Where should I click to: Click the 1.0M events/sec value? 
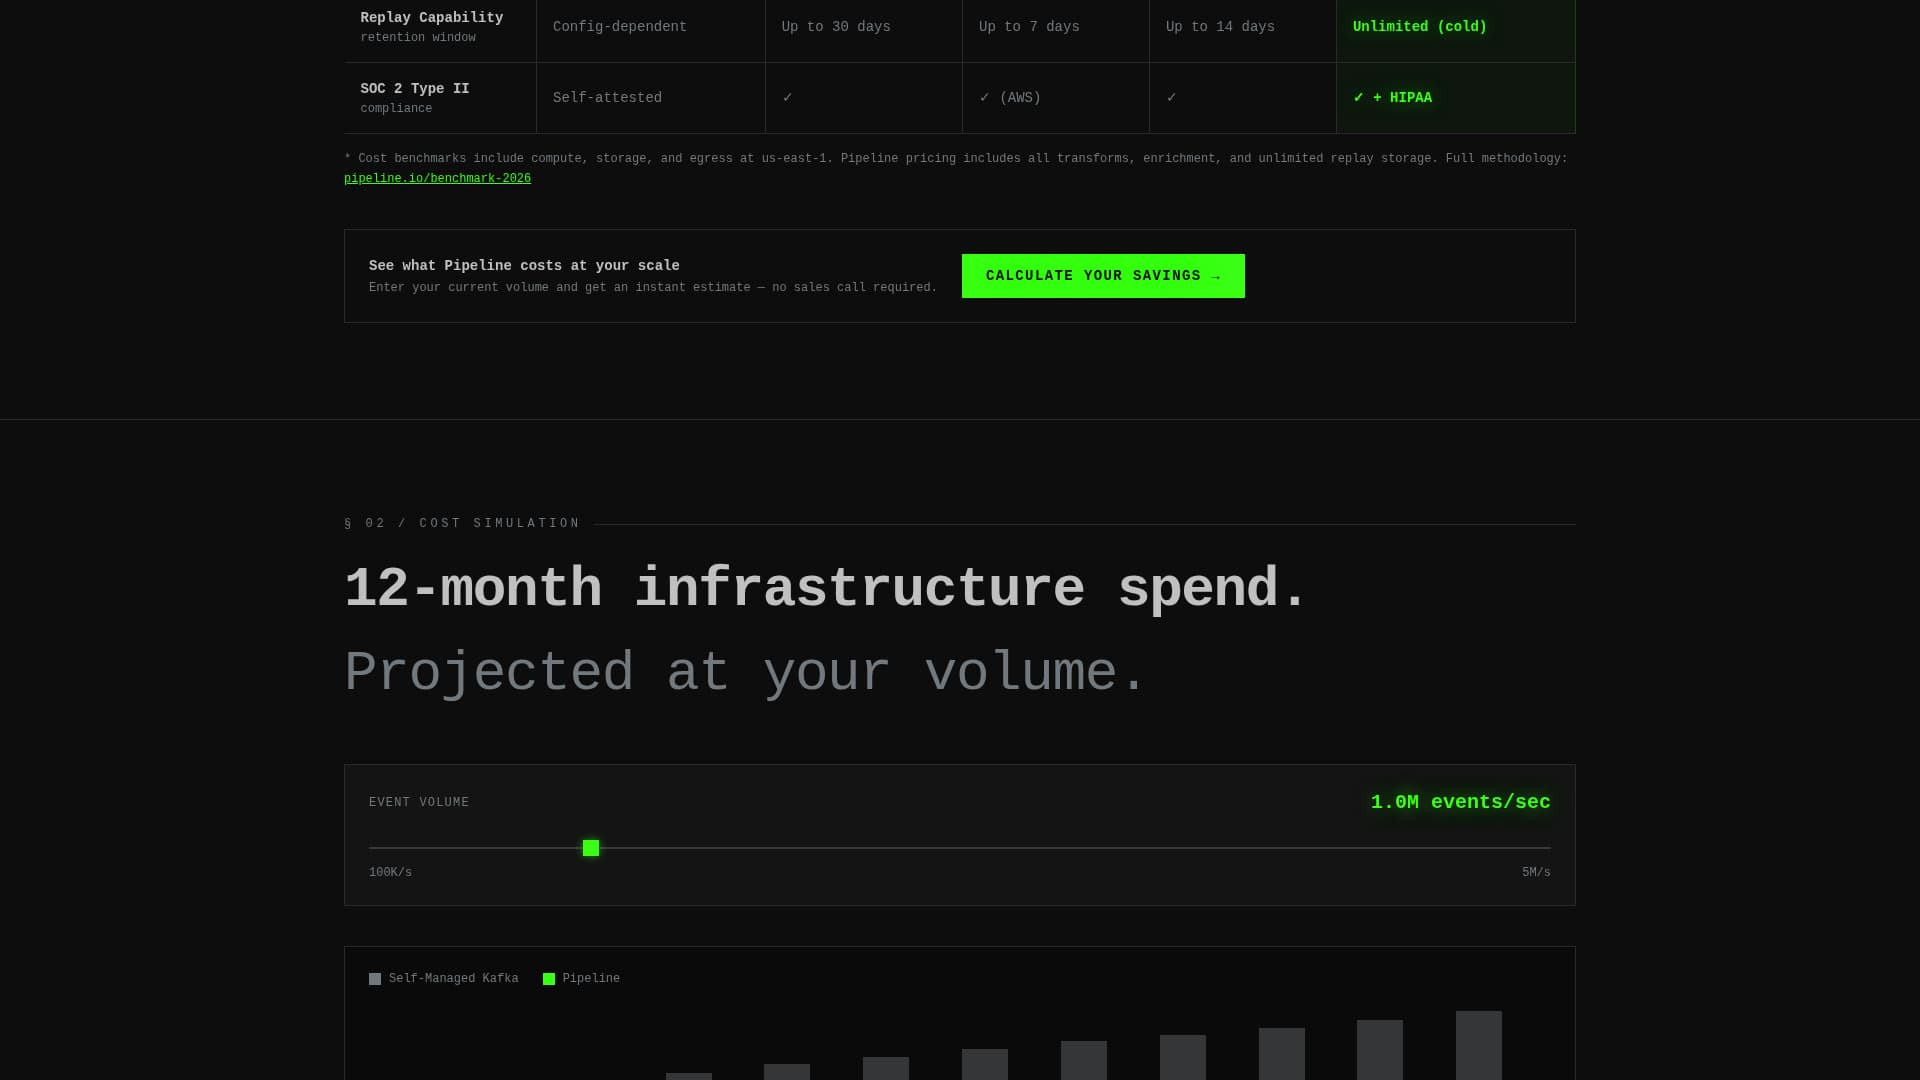pyautogui.click(x=1460, y=802)
